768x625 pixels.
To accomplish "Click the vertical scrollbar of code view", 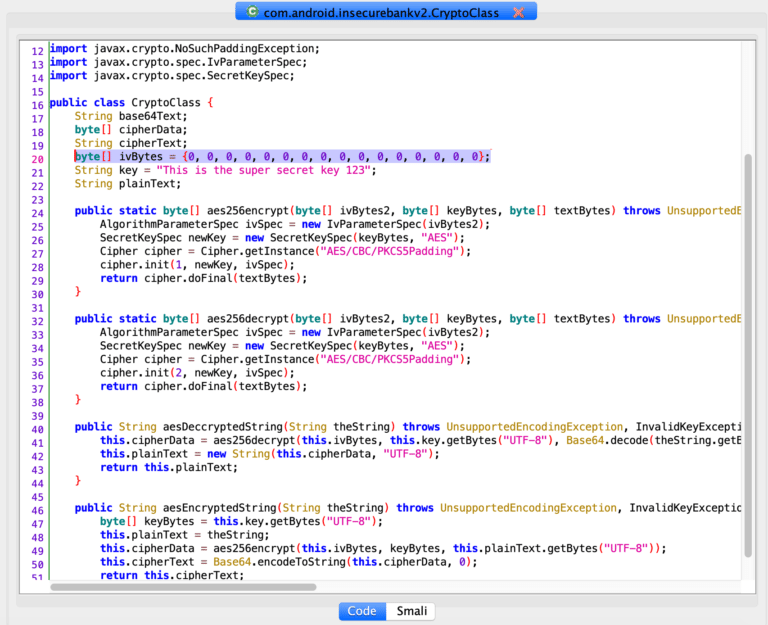I will point(747,355).
